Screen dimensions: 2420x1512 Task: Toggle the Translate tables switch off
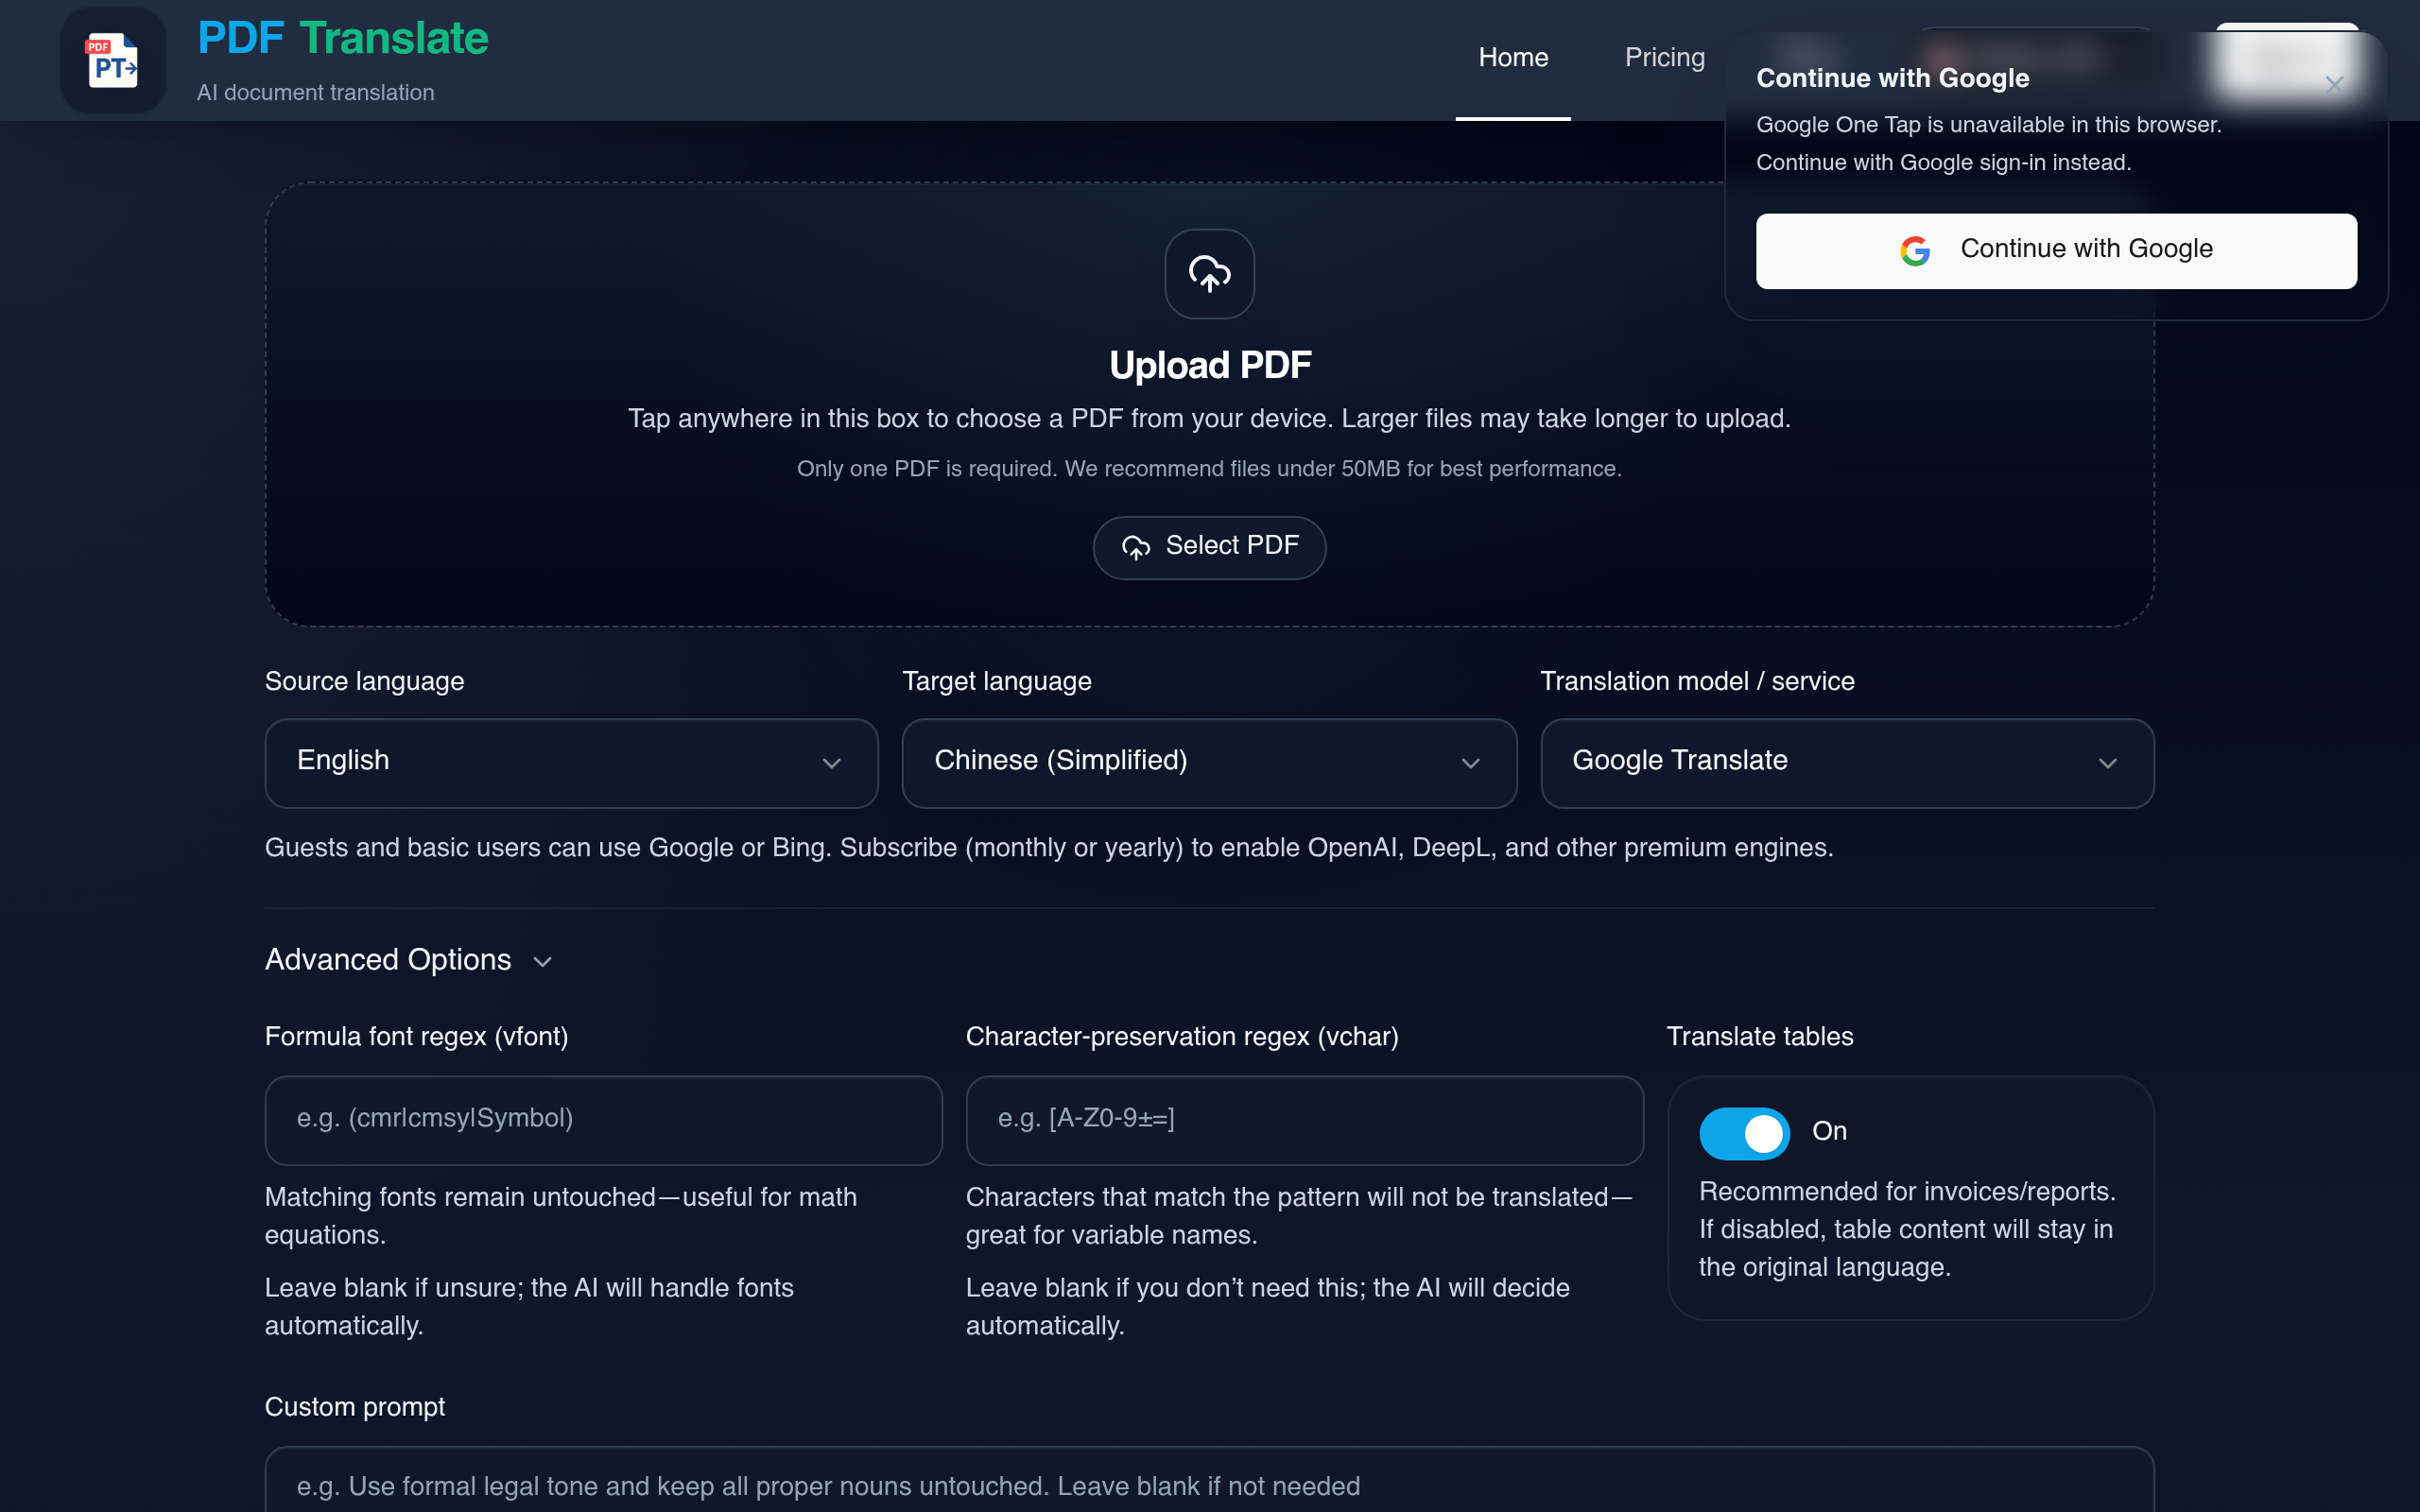pyautogui.click(x=1744, y=1133)
